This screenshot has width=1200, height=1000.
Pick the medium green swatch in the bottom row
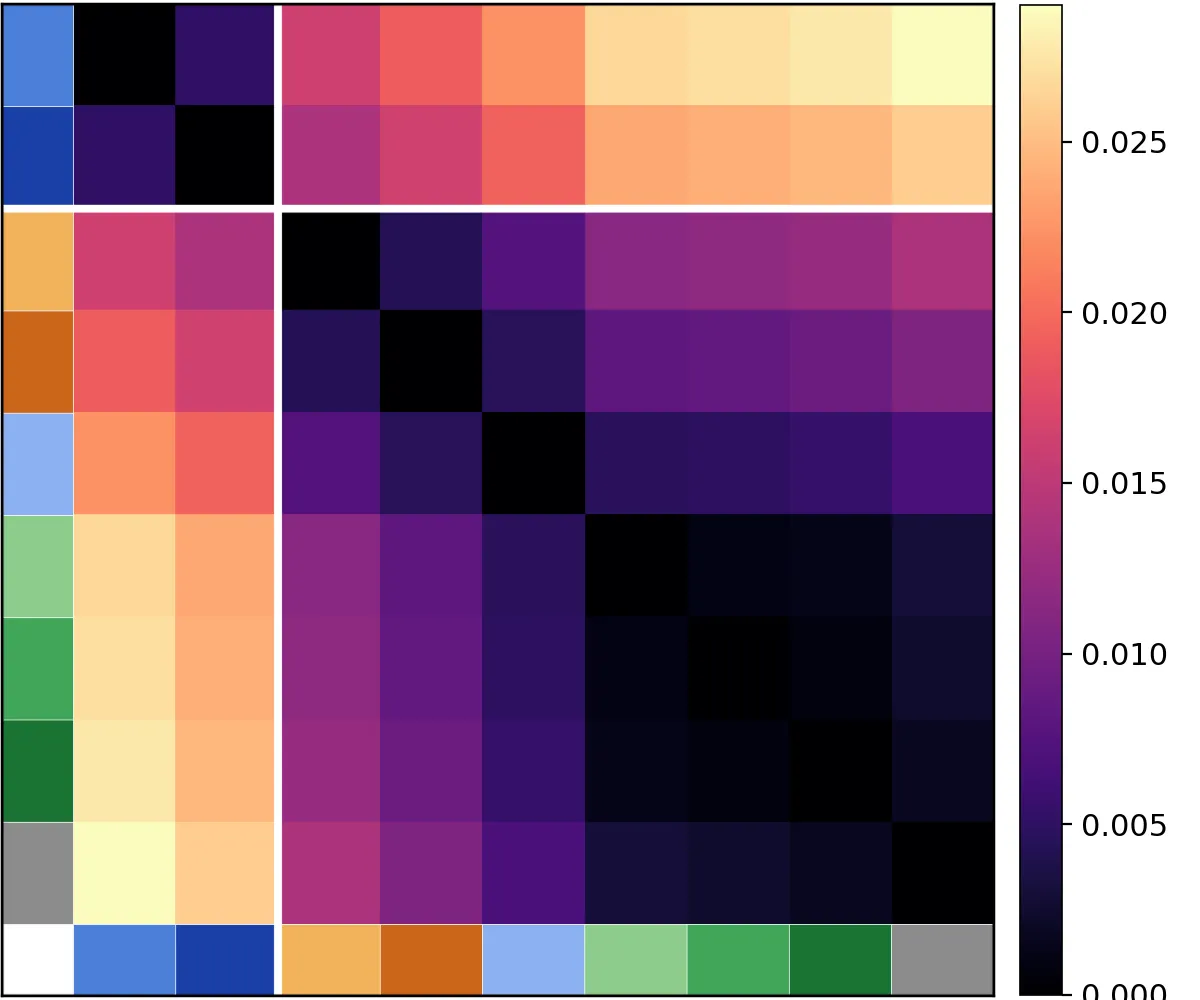(x=738, y=960)
